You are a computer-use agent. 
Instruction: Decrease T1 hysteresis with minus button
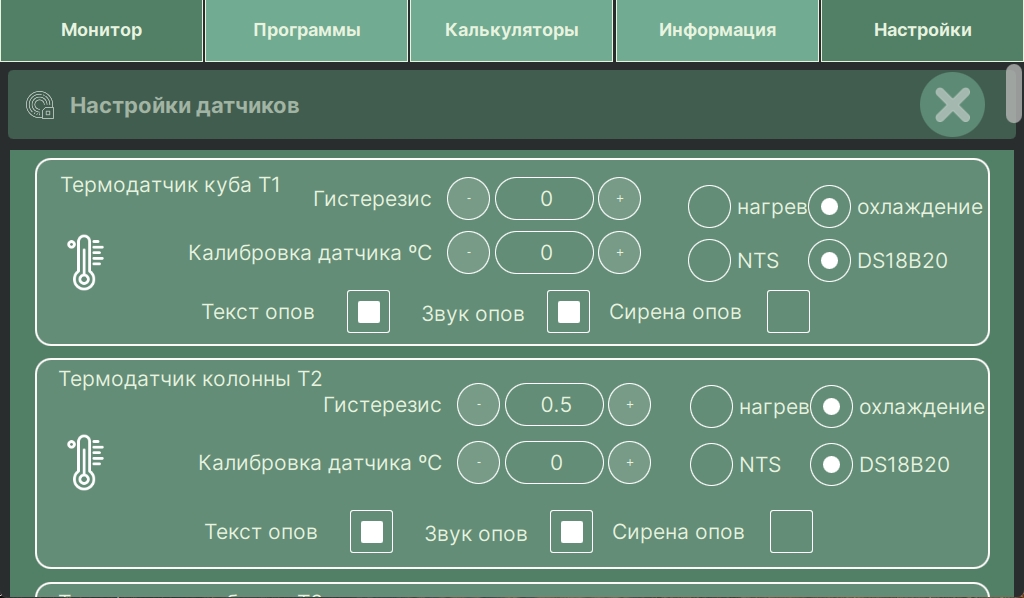coord(468,199)
